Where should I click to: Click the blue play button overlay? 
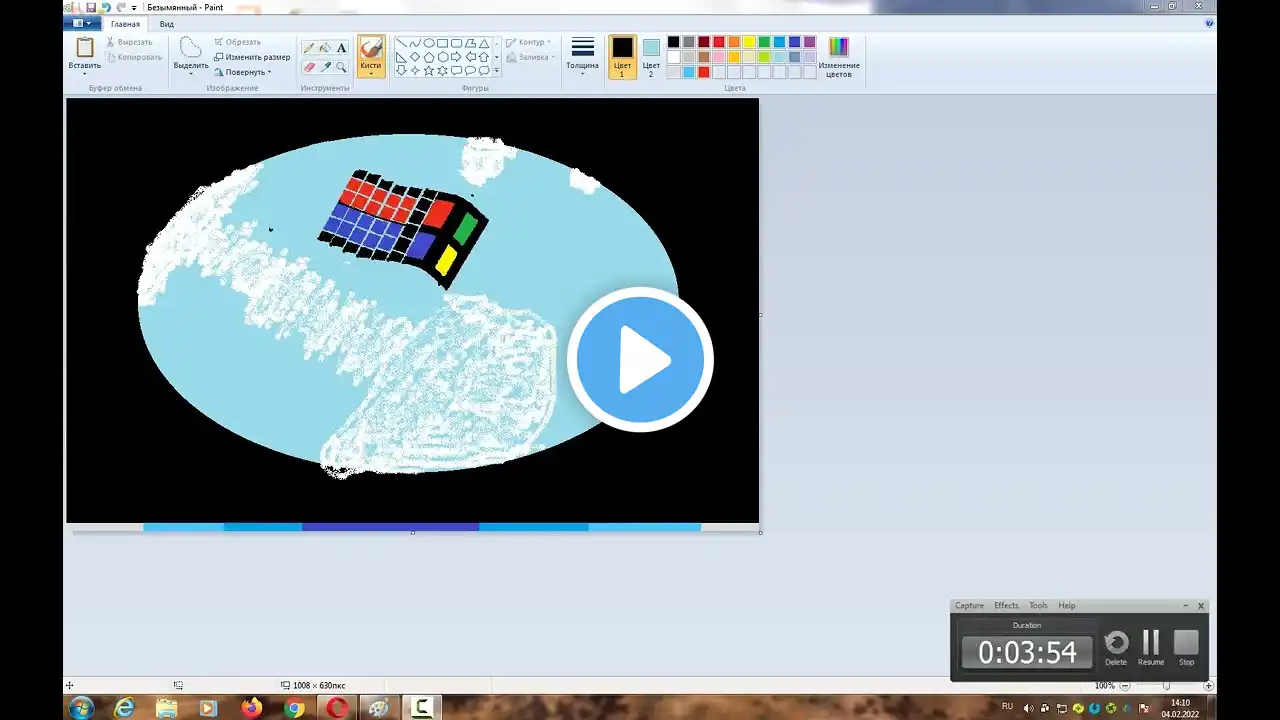pyautogui.click(x=640, y=360)
